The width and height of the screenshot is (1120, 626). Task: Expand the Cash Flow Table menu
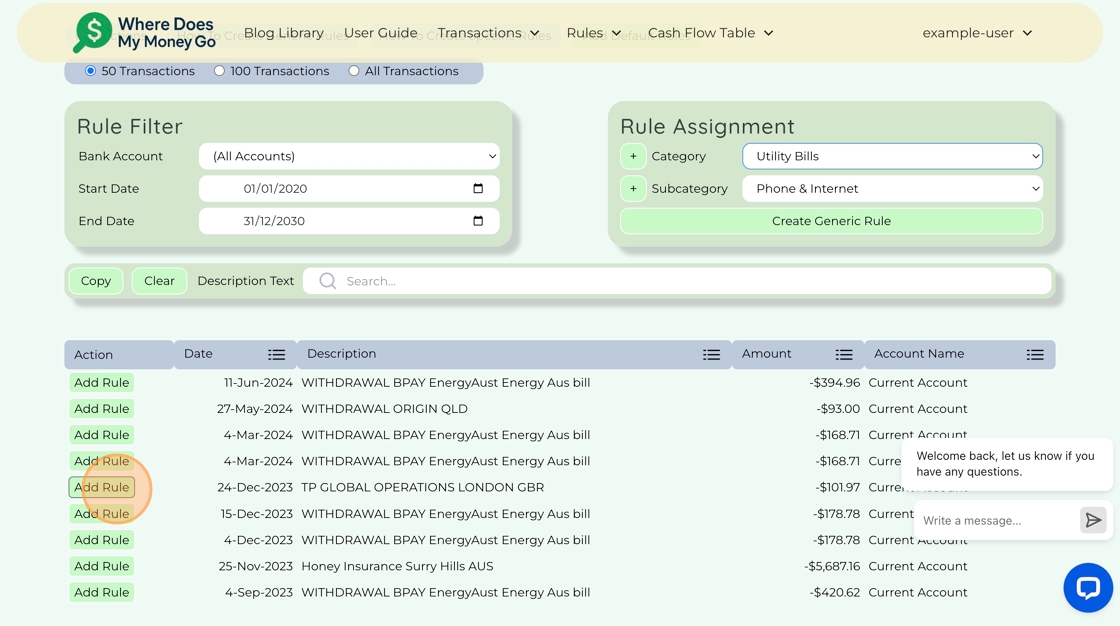tap(711, 33)
